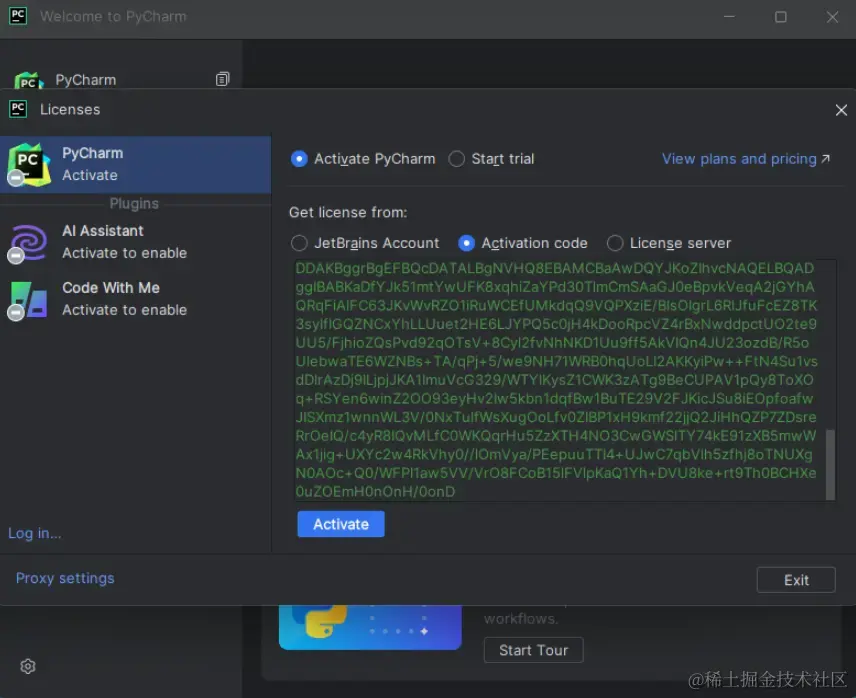This screenshot has height=698, width=856.
Task: Select Code With Me plugin entry
Action: (x=135, y=299)
